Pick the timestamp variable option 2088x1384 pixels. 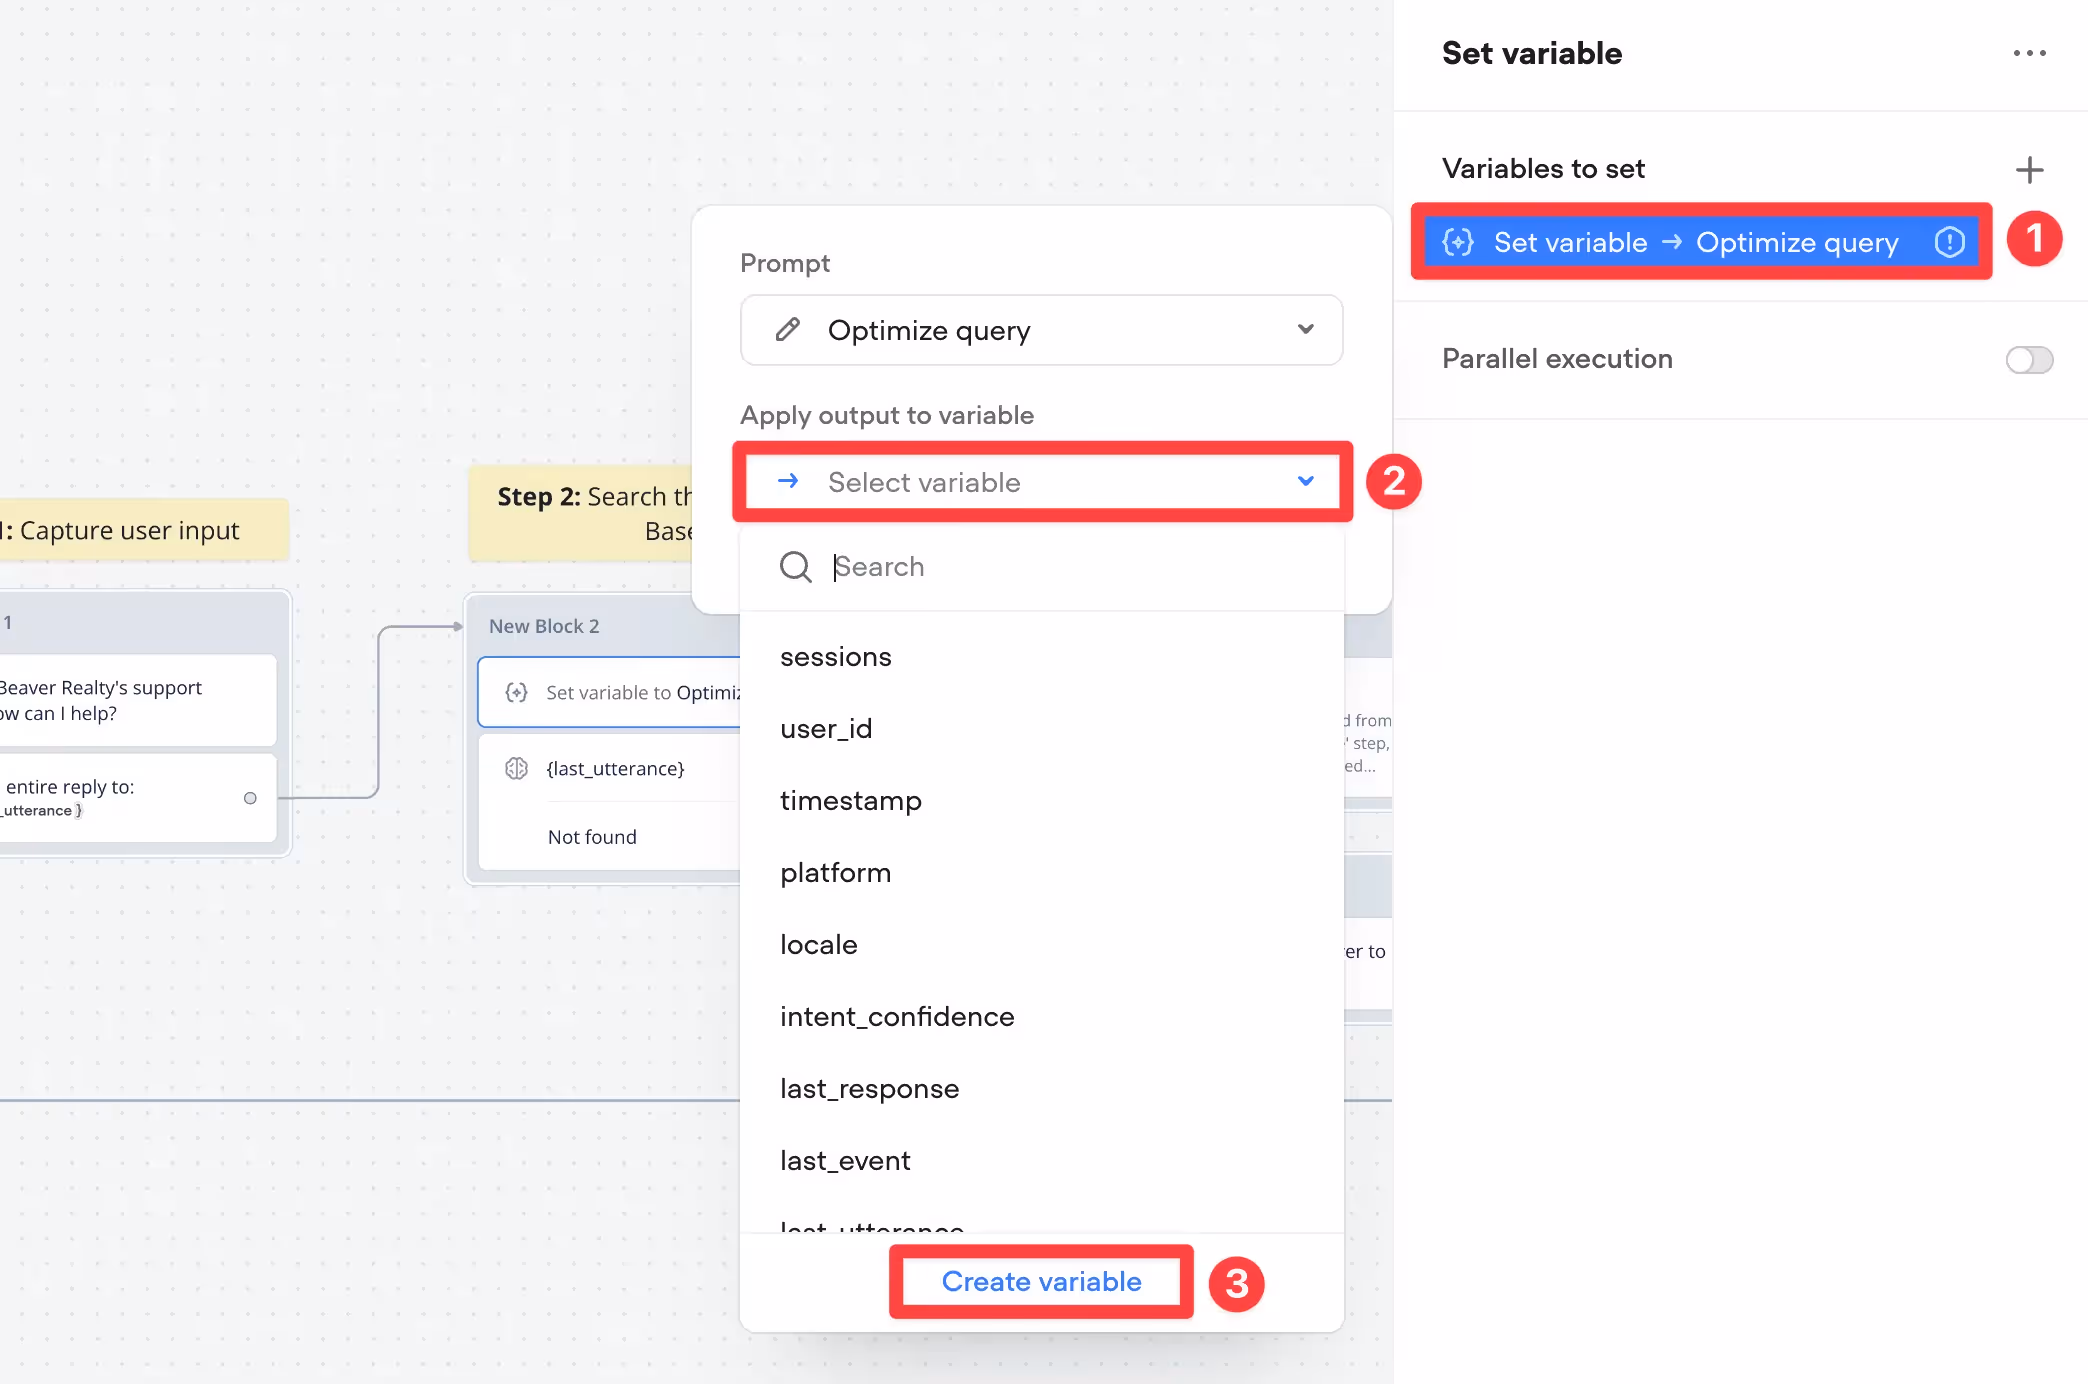pyautogui.click(x=850, y=801)
